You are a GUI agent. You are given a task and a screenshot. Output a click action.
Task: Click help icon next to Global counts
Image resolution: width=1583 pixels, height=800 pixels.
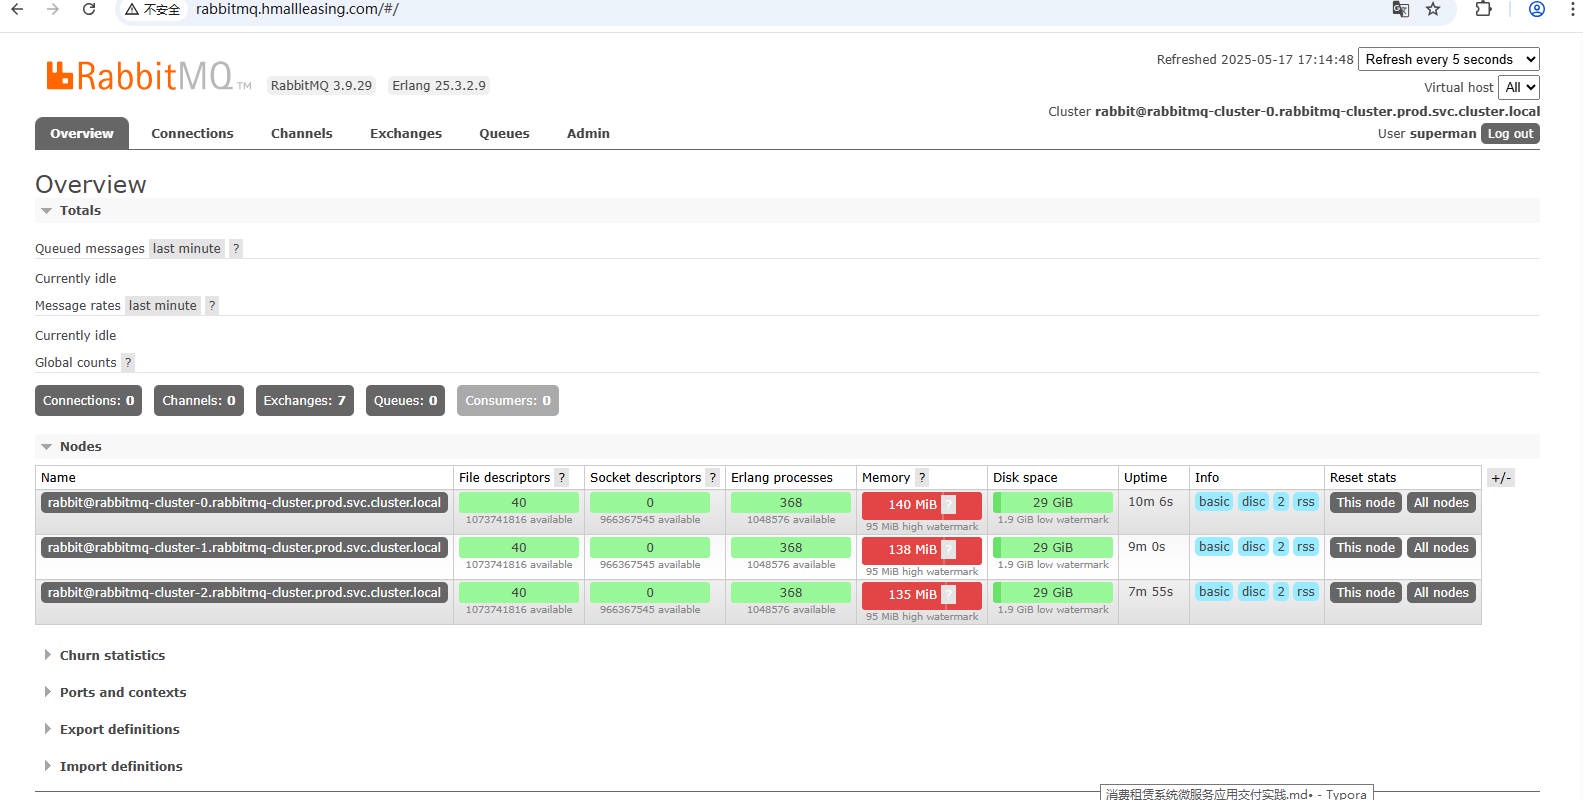pos(128,363)
